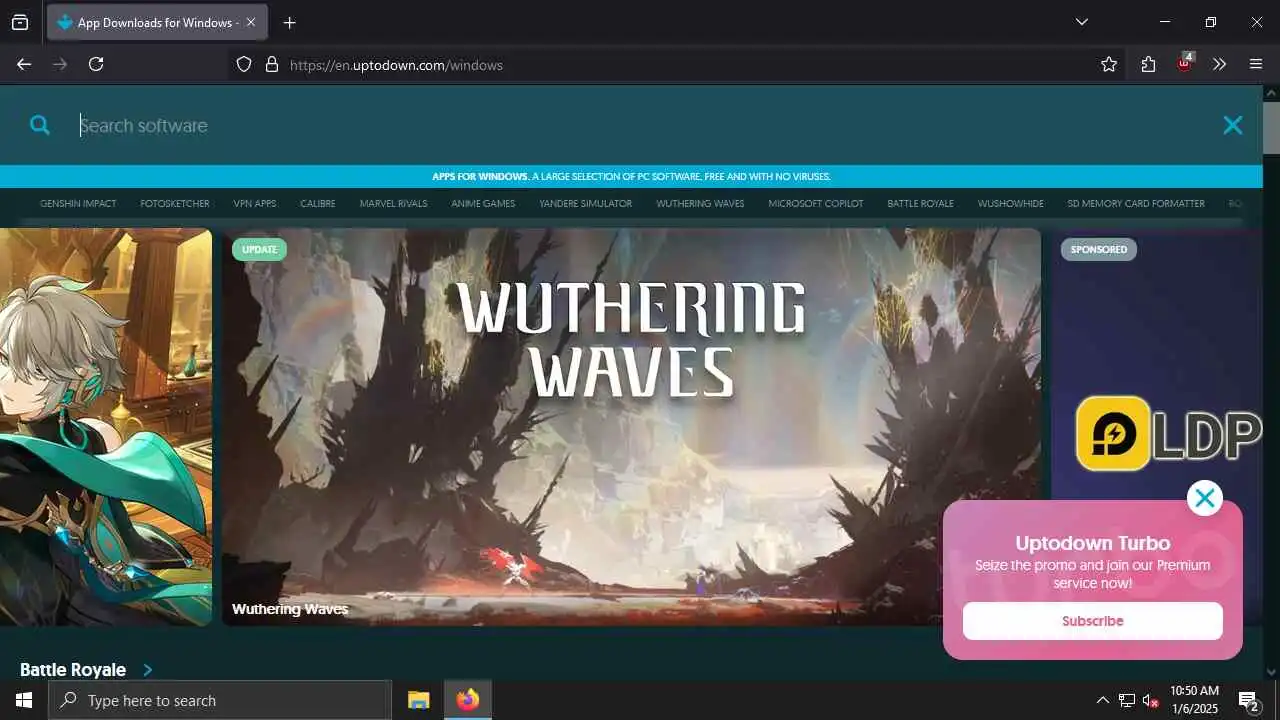Click the search magnifier icon

40,125
